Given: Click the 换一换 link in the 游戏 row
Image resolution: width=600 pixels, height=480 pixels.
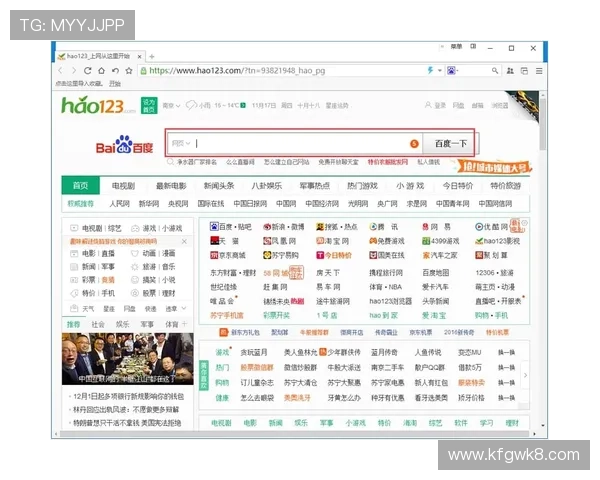Looking at the screenshot, I should (x=506, y=352).
